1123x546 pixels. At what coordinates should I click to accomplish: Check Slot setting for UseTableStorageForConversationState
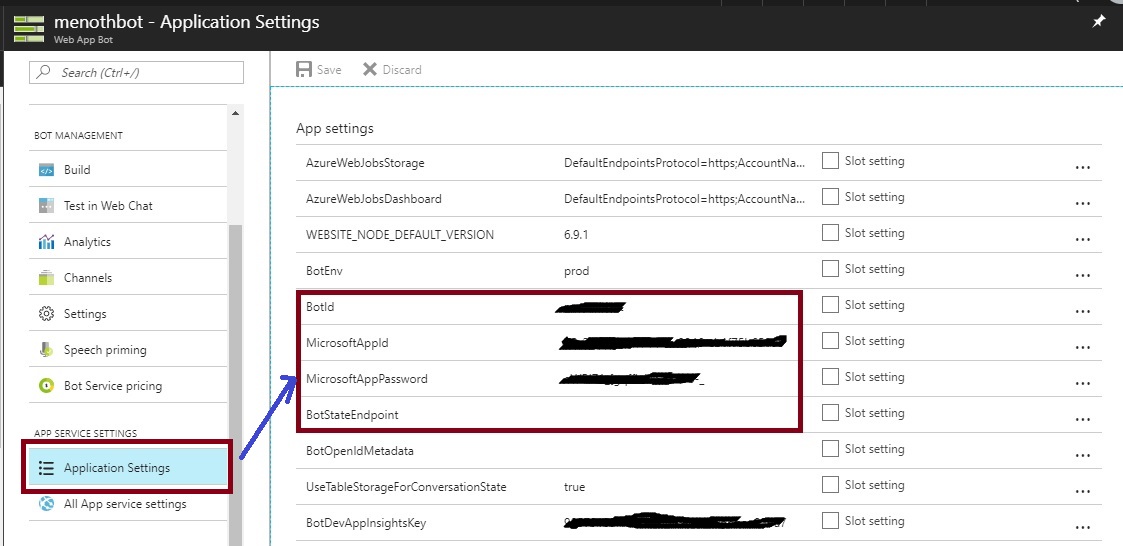coord(830,484)
